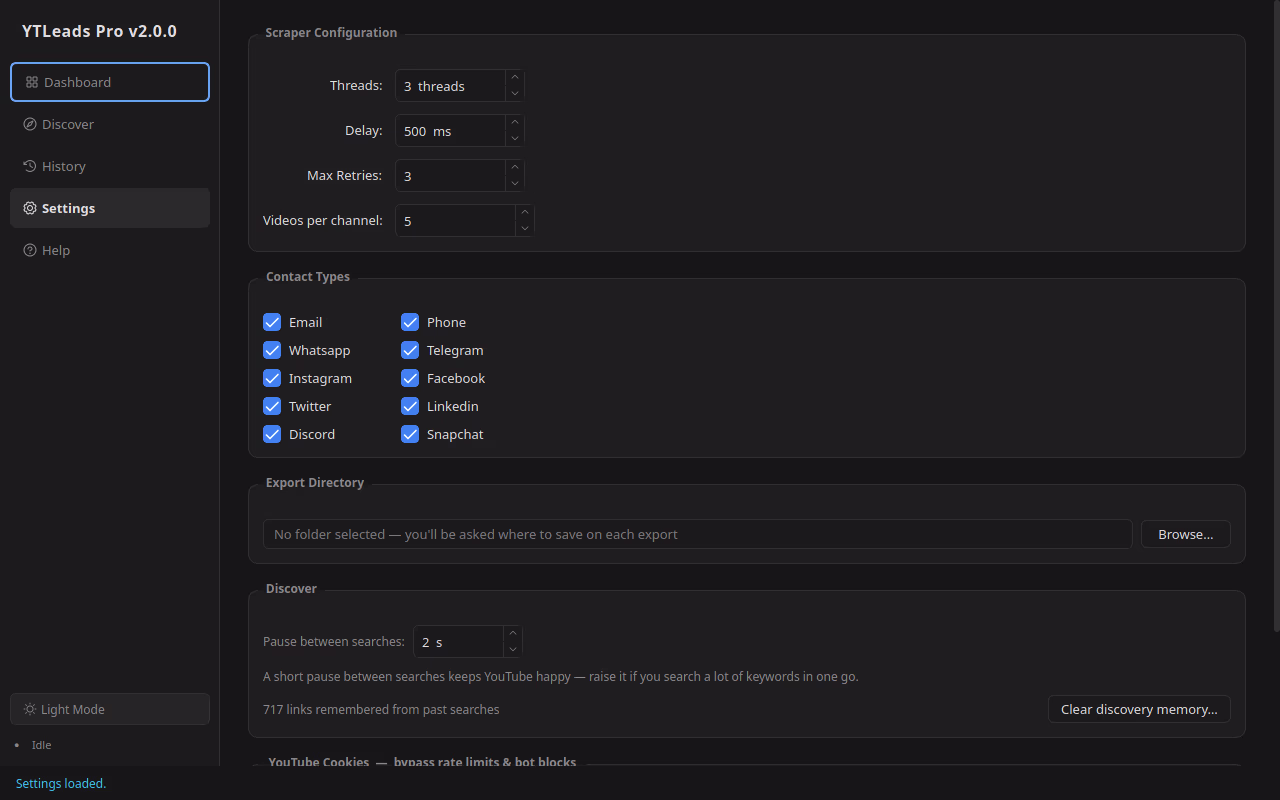Increase the Delay with up arrow
Image resolution: width=1280 pixels, height=800 pixels.
point(514,123)
